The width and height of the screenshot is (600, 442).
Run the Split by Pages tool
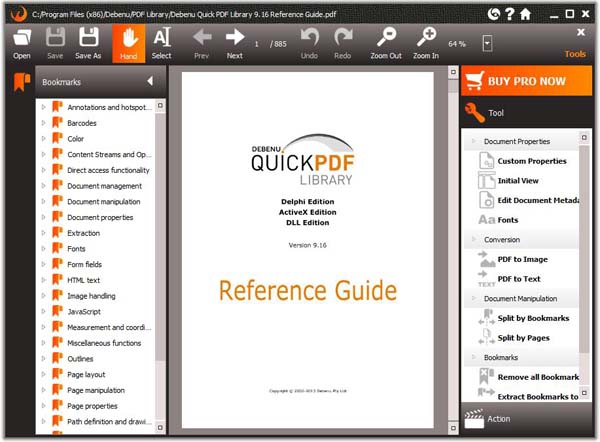tap(514, 338)
